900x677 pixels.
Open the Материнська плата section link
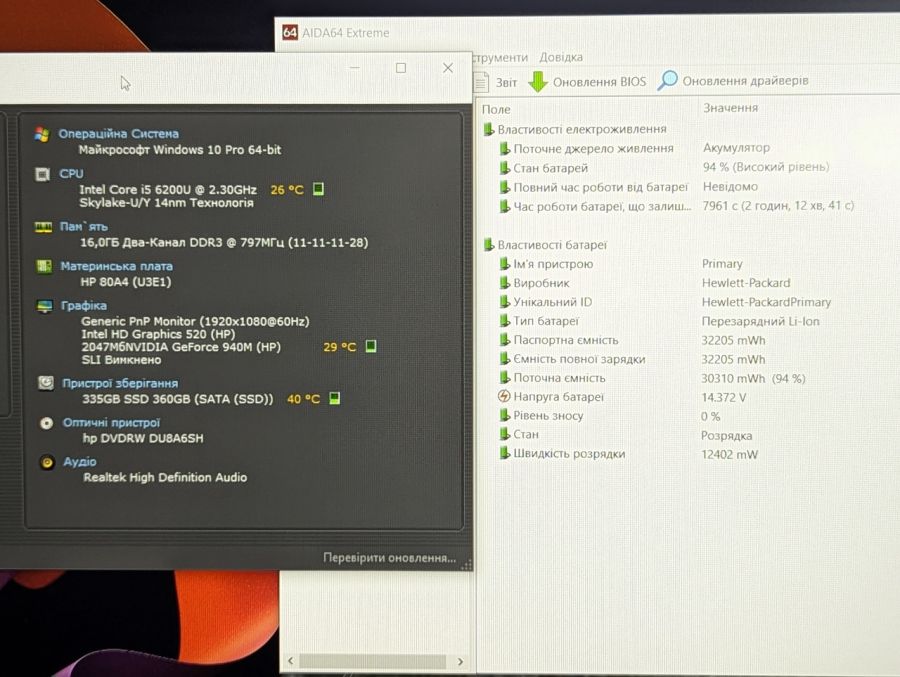click(117, 266)
